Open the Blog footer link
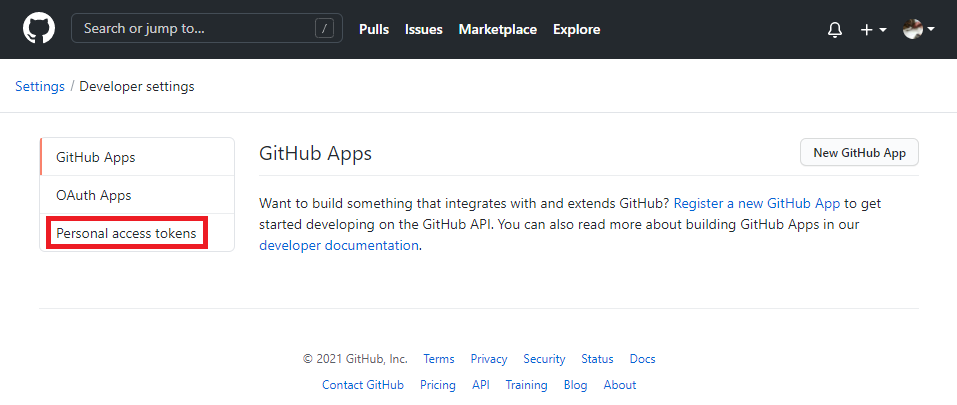 pos(575,385)
